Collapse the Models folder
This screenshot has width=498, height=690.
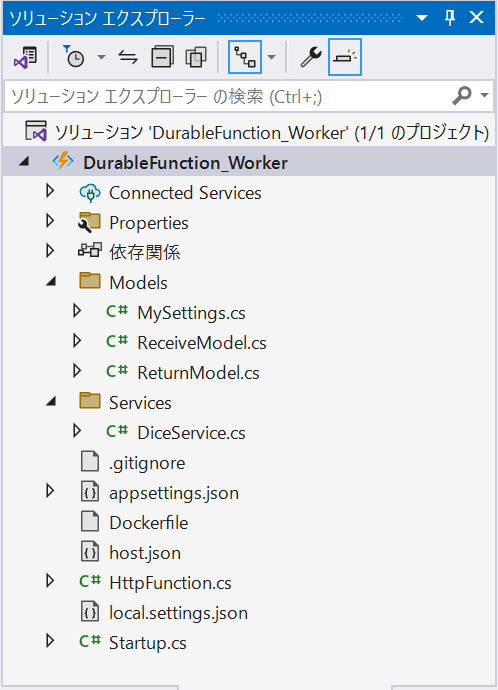pyautogui.click(x=51, y=282)
